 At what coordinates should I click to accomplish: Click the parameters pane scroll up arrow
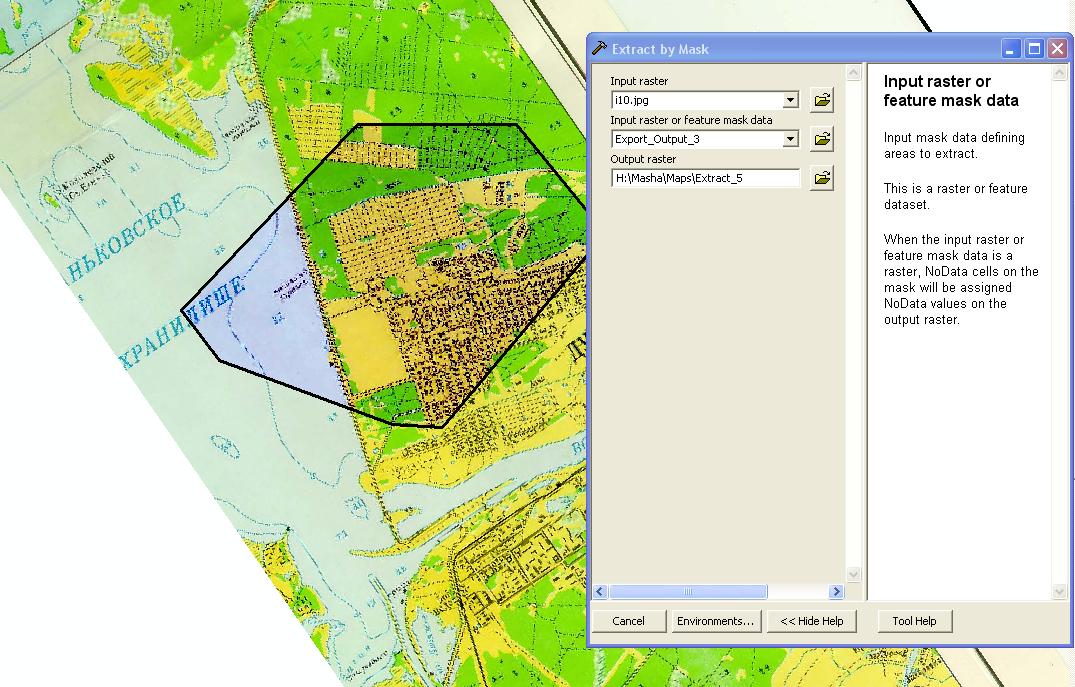click(854, 73)
